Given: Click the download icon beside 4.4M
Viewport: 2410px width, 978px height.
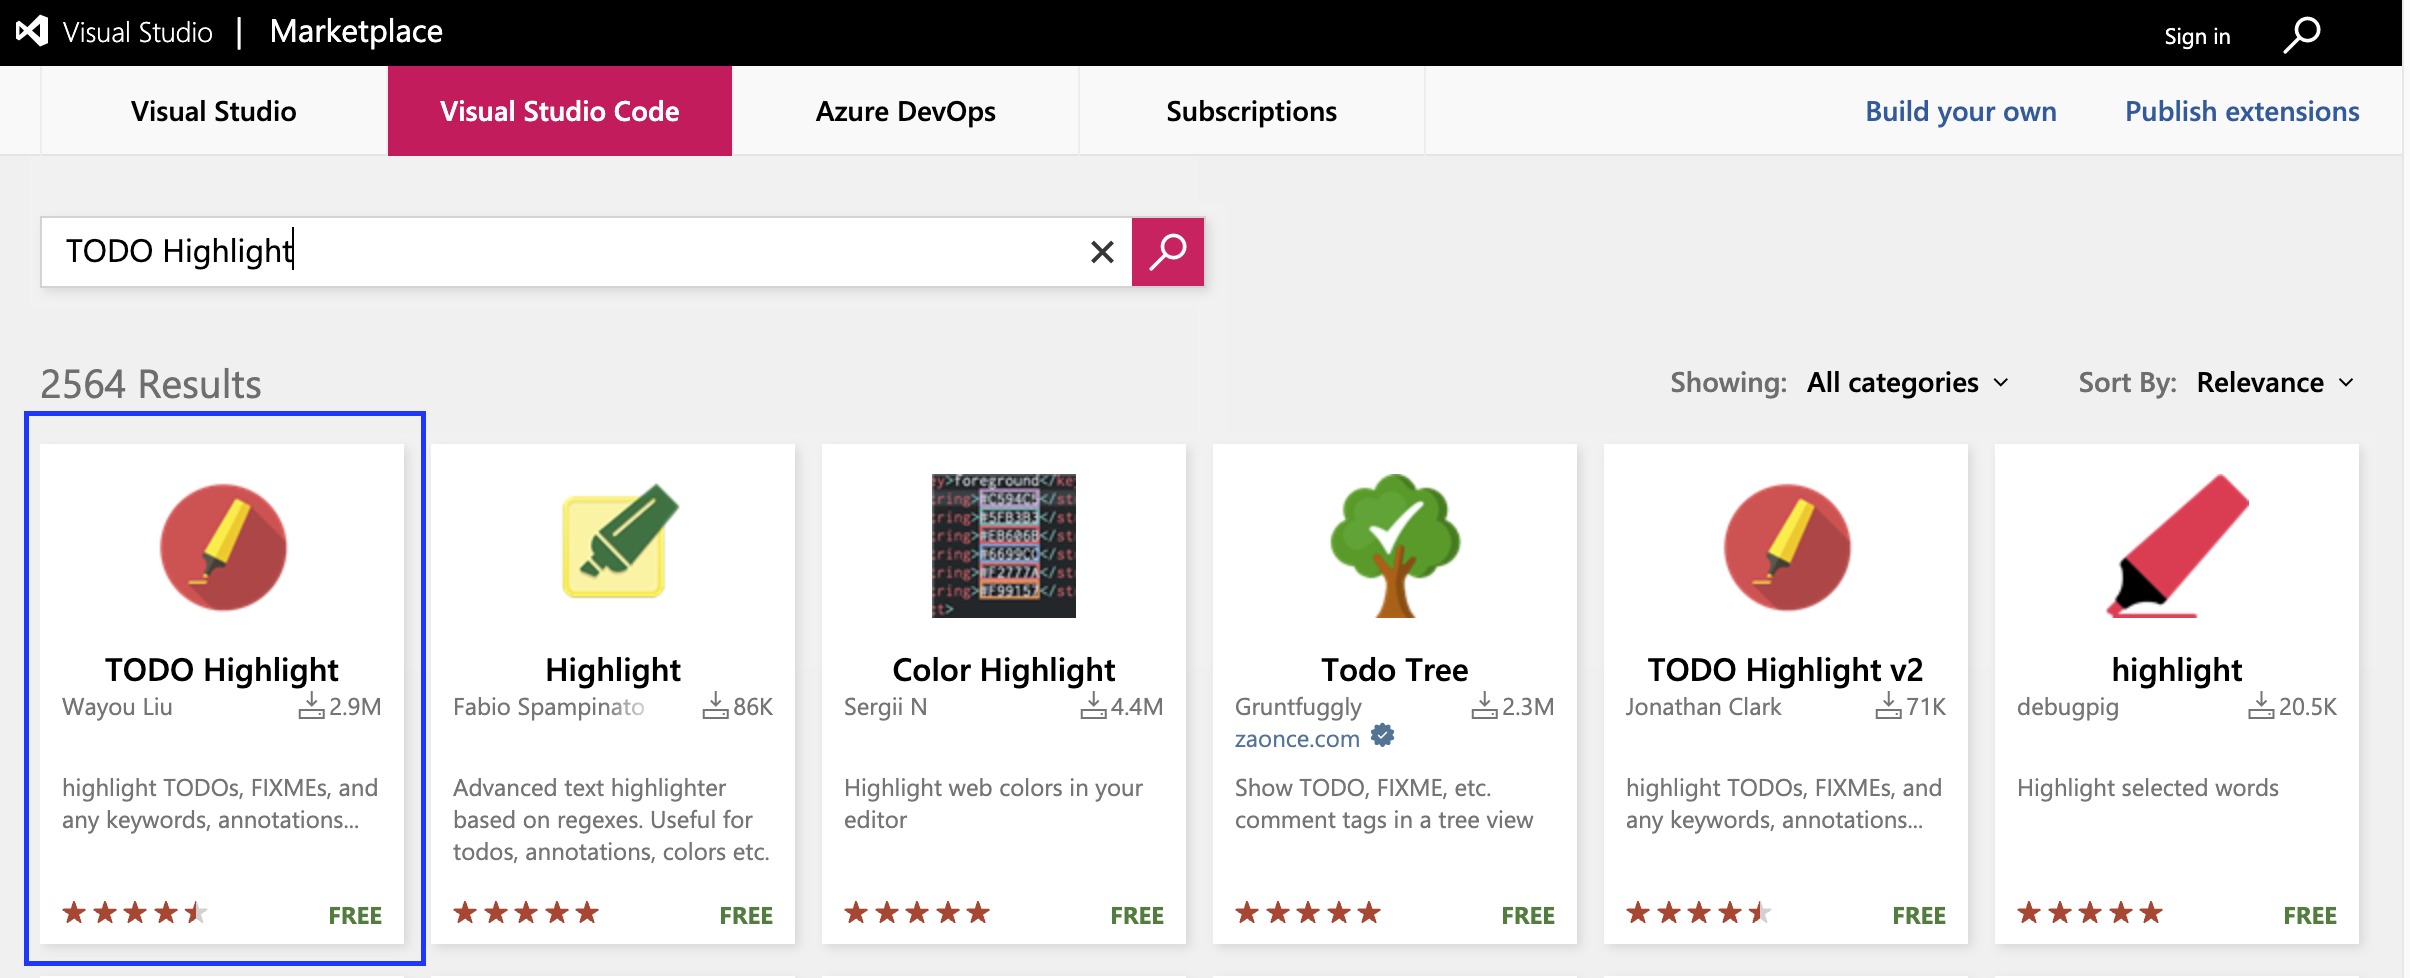Looking at the screenshot, I should coord(1093,706).
